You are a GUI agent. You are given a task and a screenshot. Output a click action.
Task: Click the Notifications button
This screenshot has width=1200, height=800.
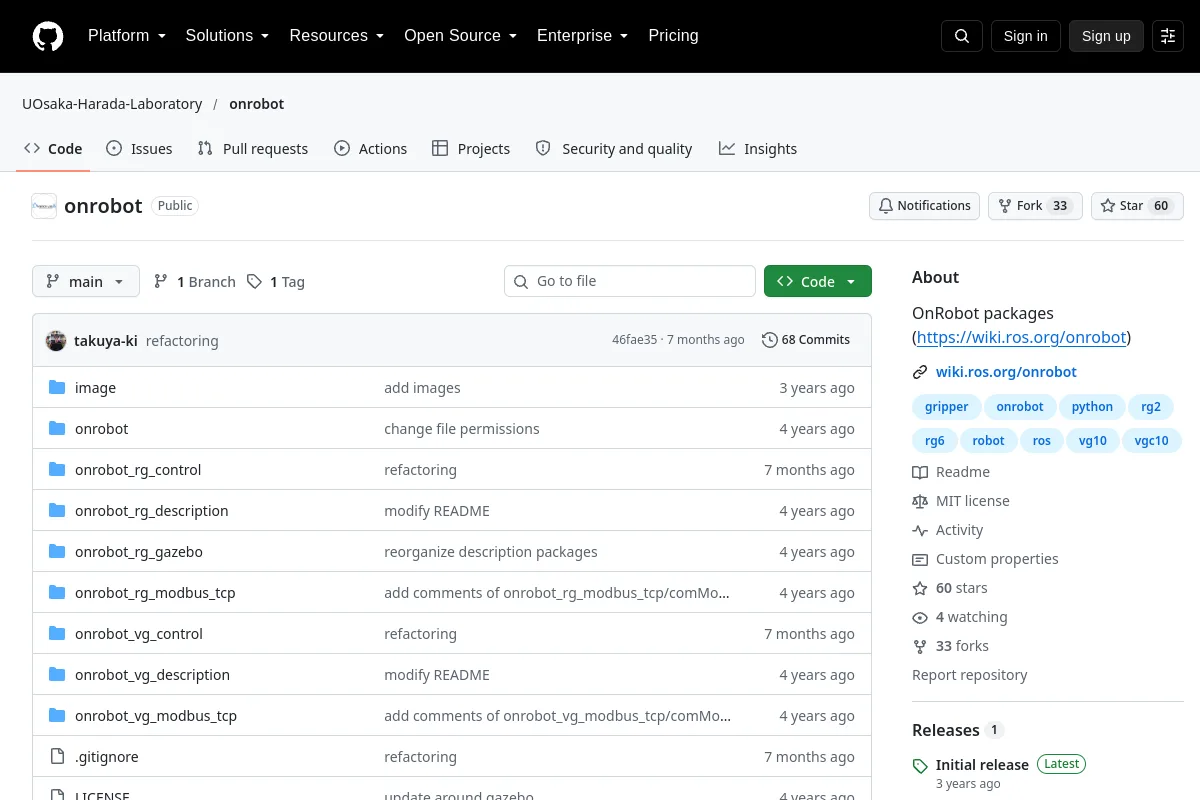[924, 206]
